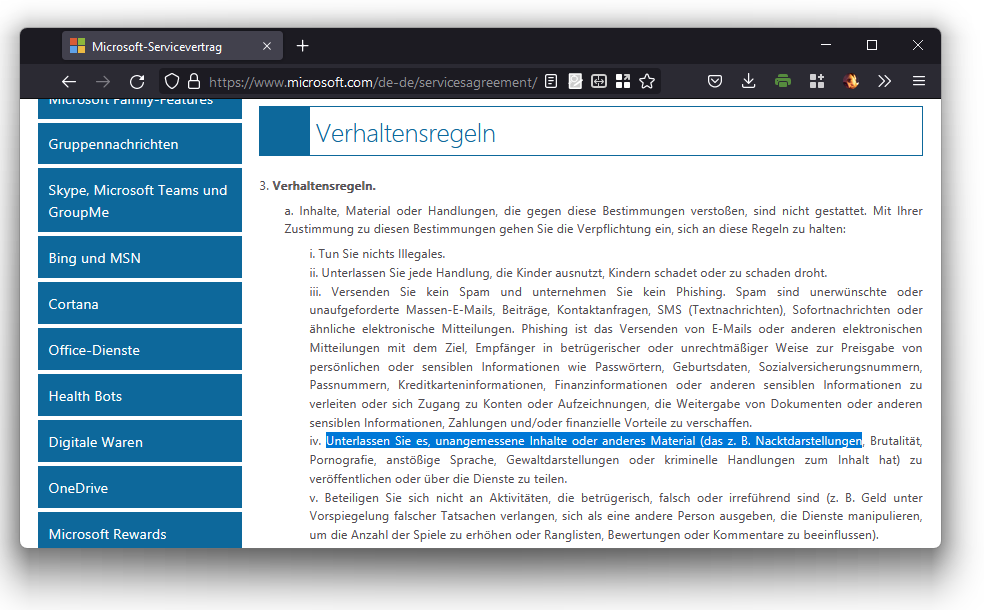Viewport: 984px width, 610px height.
Task: Click the URL address field
Action: pyautogui.click(x=370, y=82)
